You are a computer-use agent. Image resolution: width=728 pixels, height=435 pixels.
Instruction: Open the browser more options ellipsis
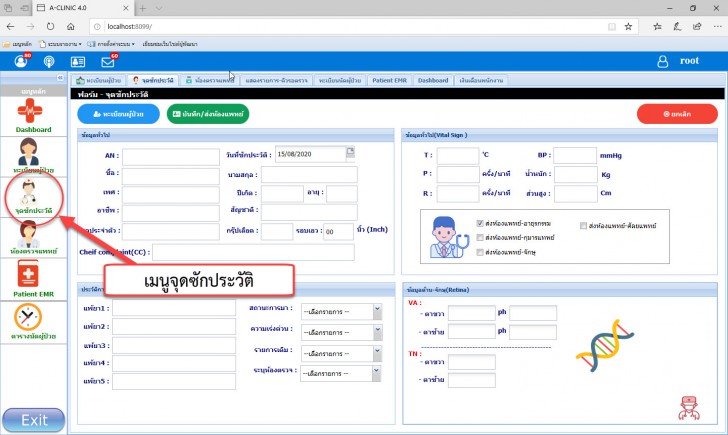click(x=717, y=26)
